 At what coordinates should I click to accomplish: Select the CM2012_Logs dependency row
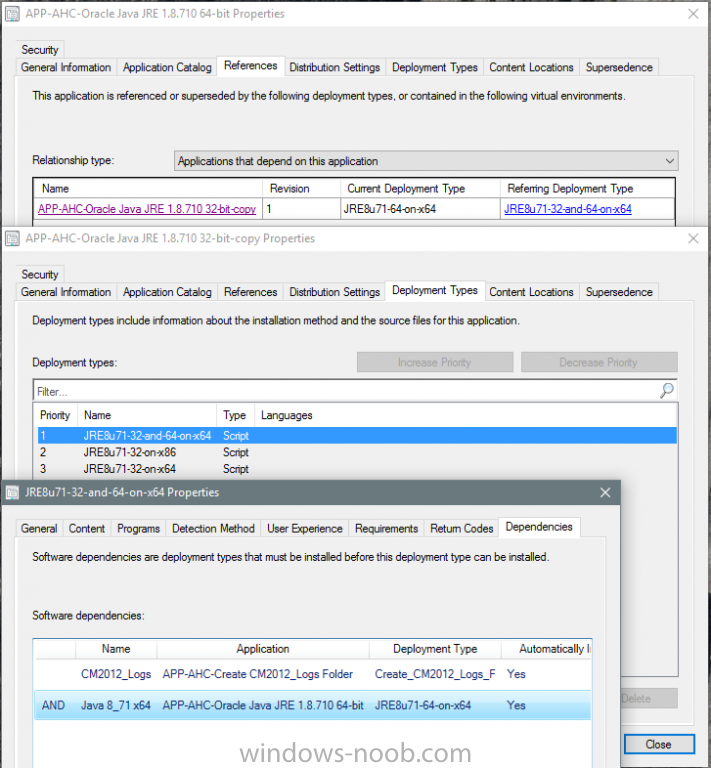click(312, 674)
